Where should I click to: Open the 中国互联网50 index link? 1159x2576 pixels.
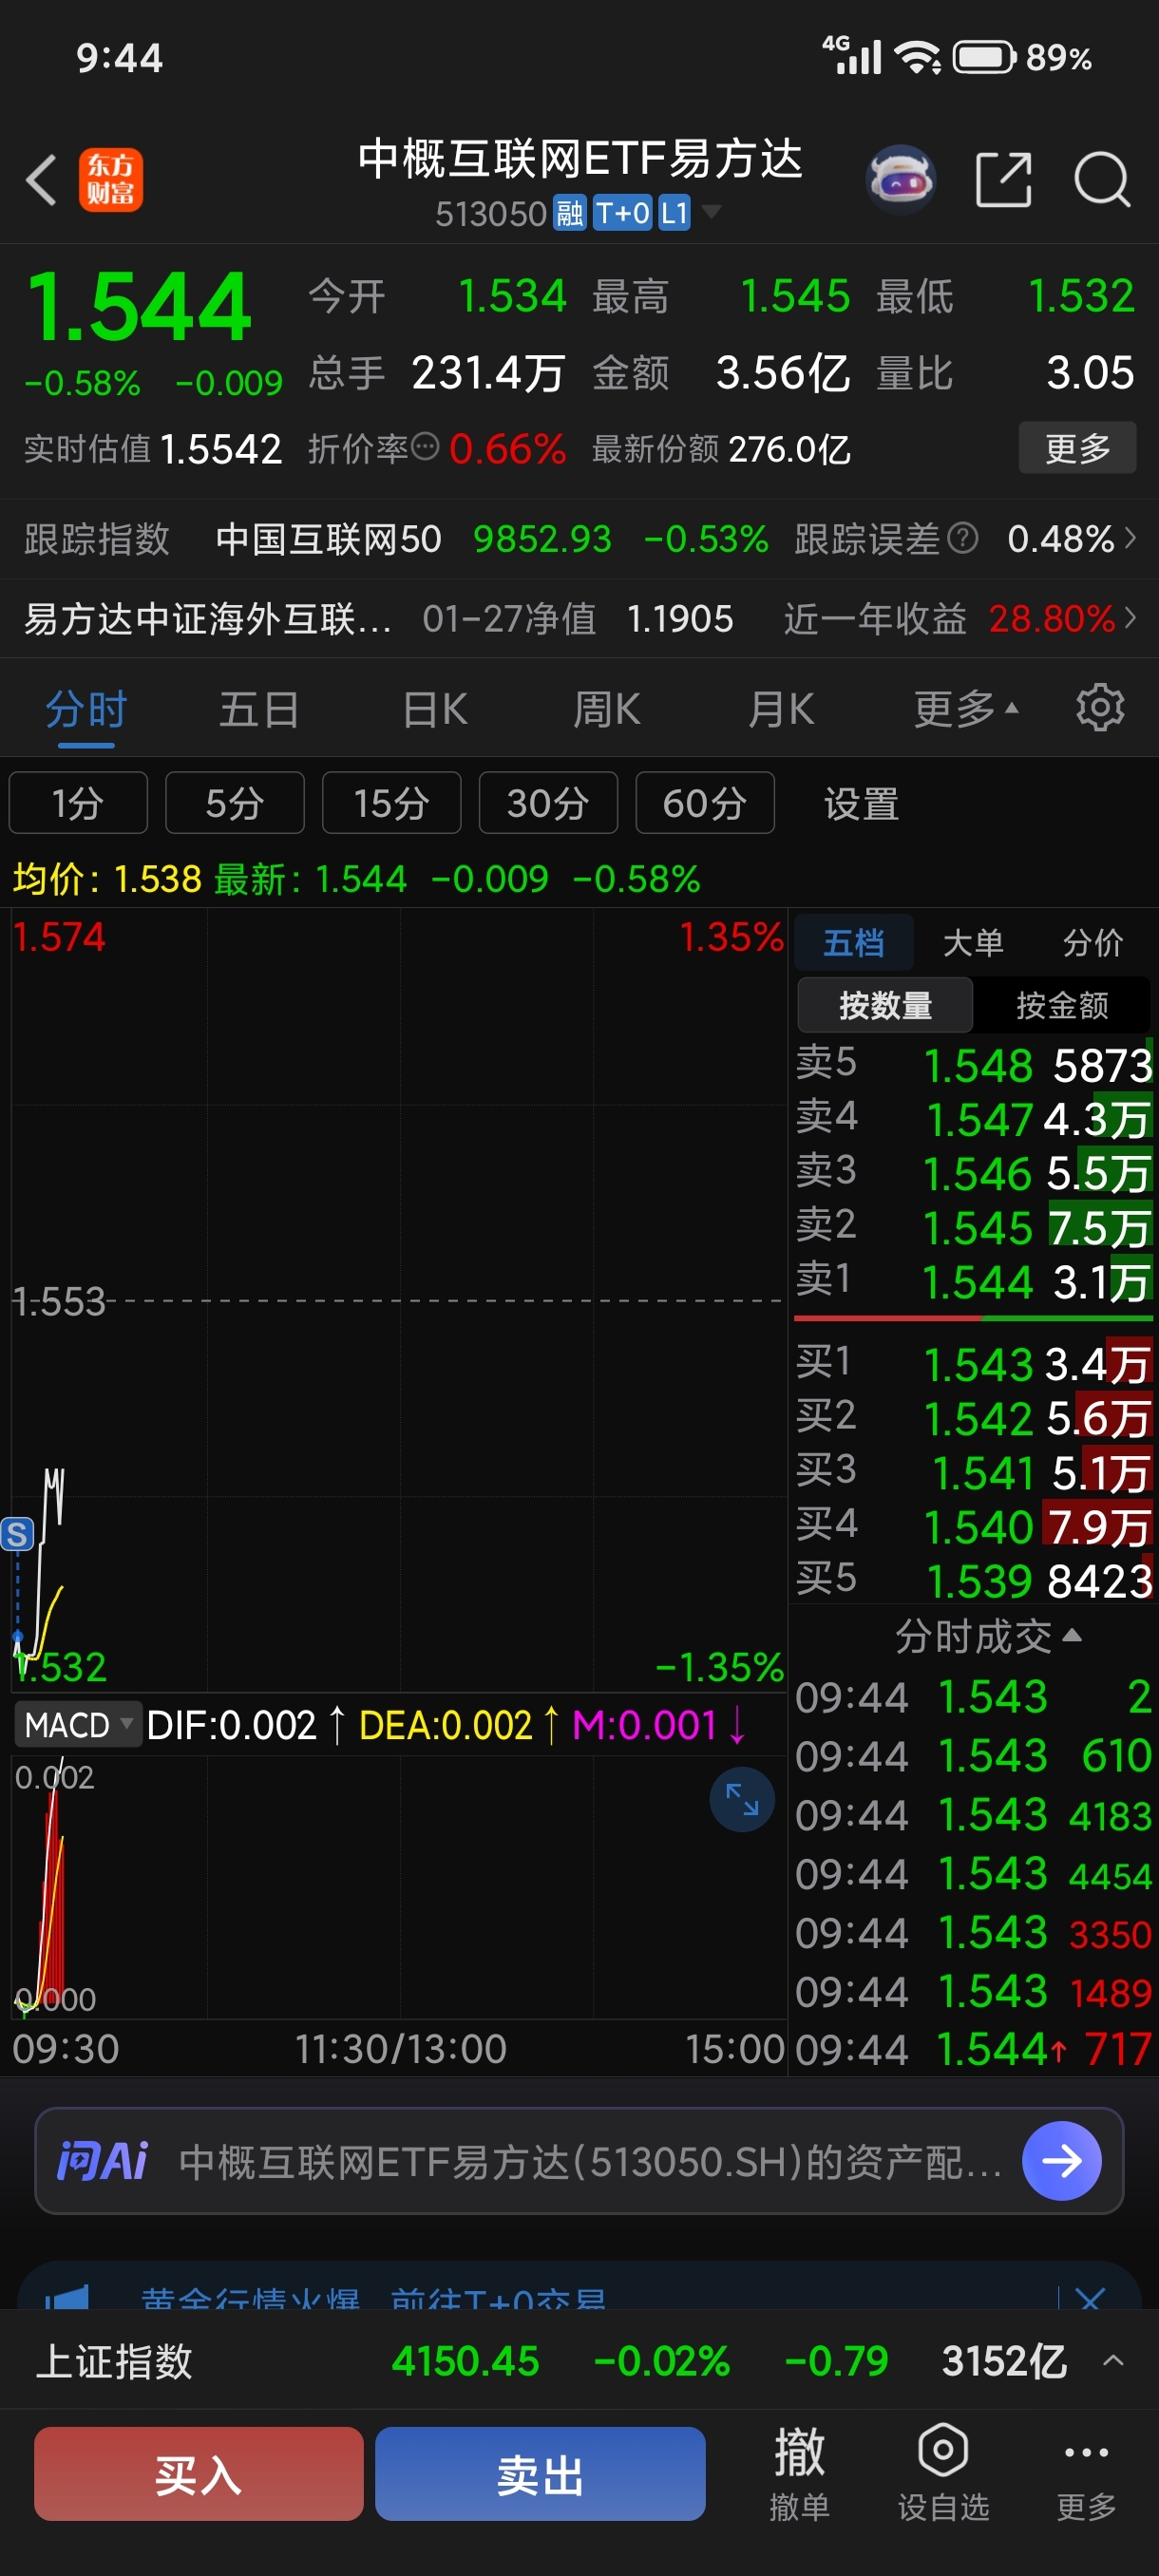coord(328,539)
